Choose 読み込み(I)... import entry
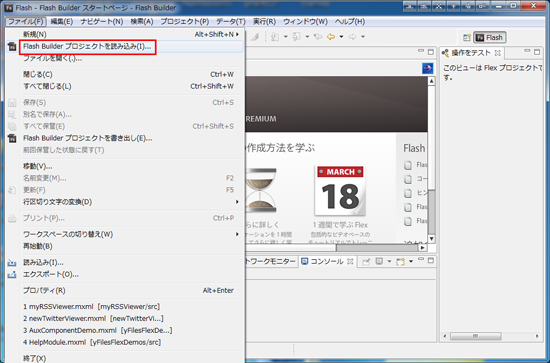 (132, 262)
